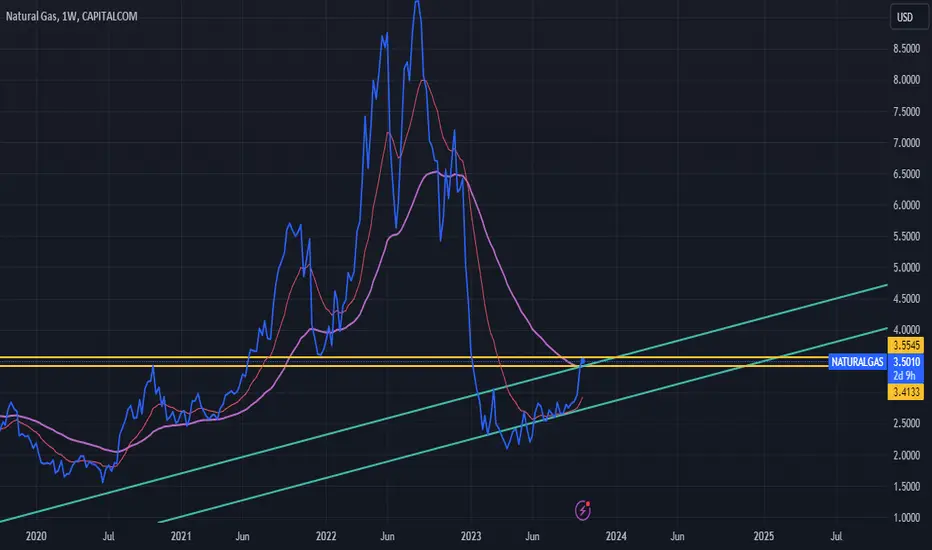
Task: Click the 8.5000 price axis label
Action: pos(906,49)
